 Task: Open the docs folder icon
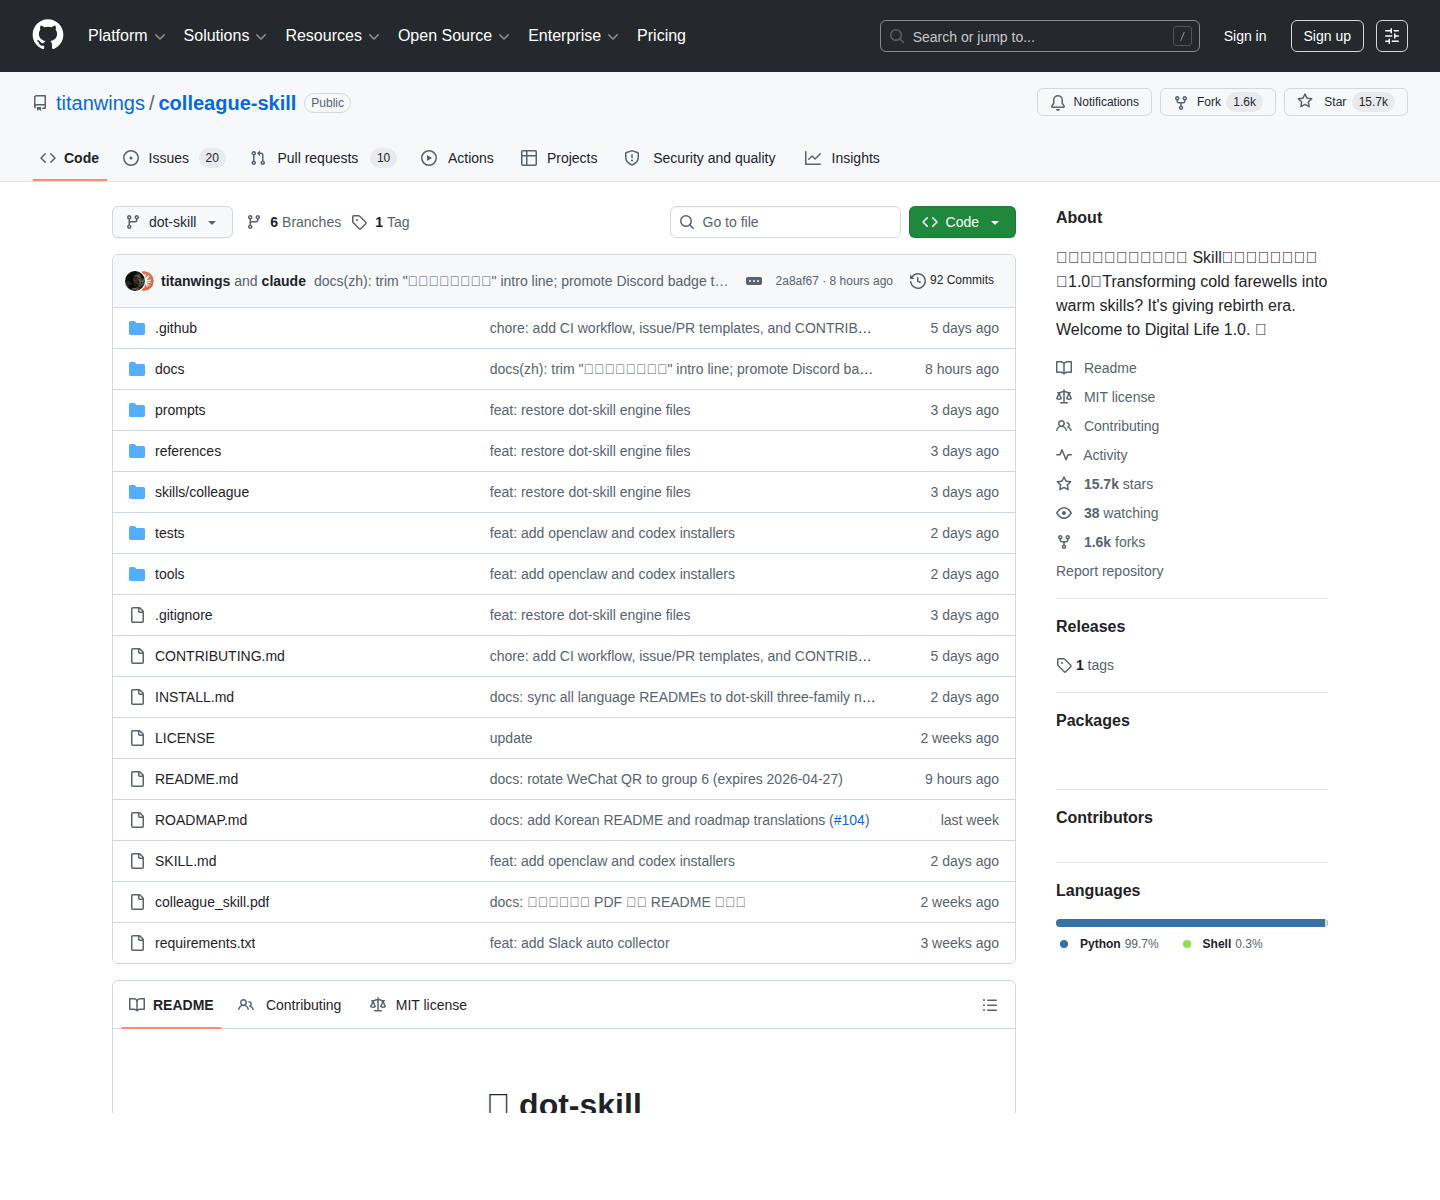pos(137,369)
